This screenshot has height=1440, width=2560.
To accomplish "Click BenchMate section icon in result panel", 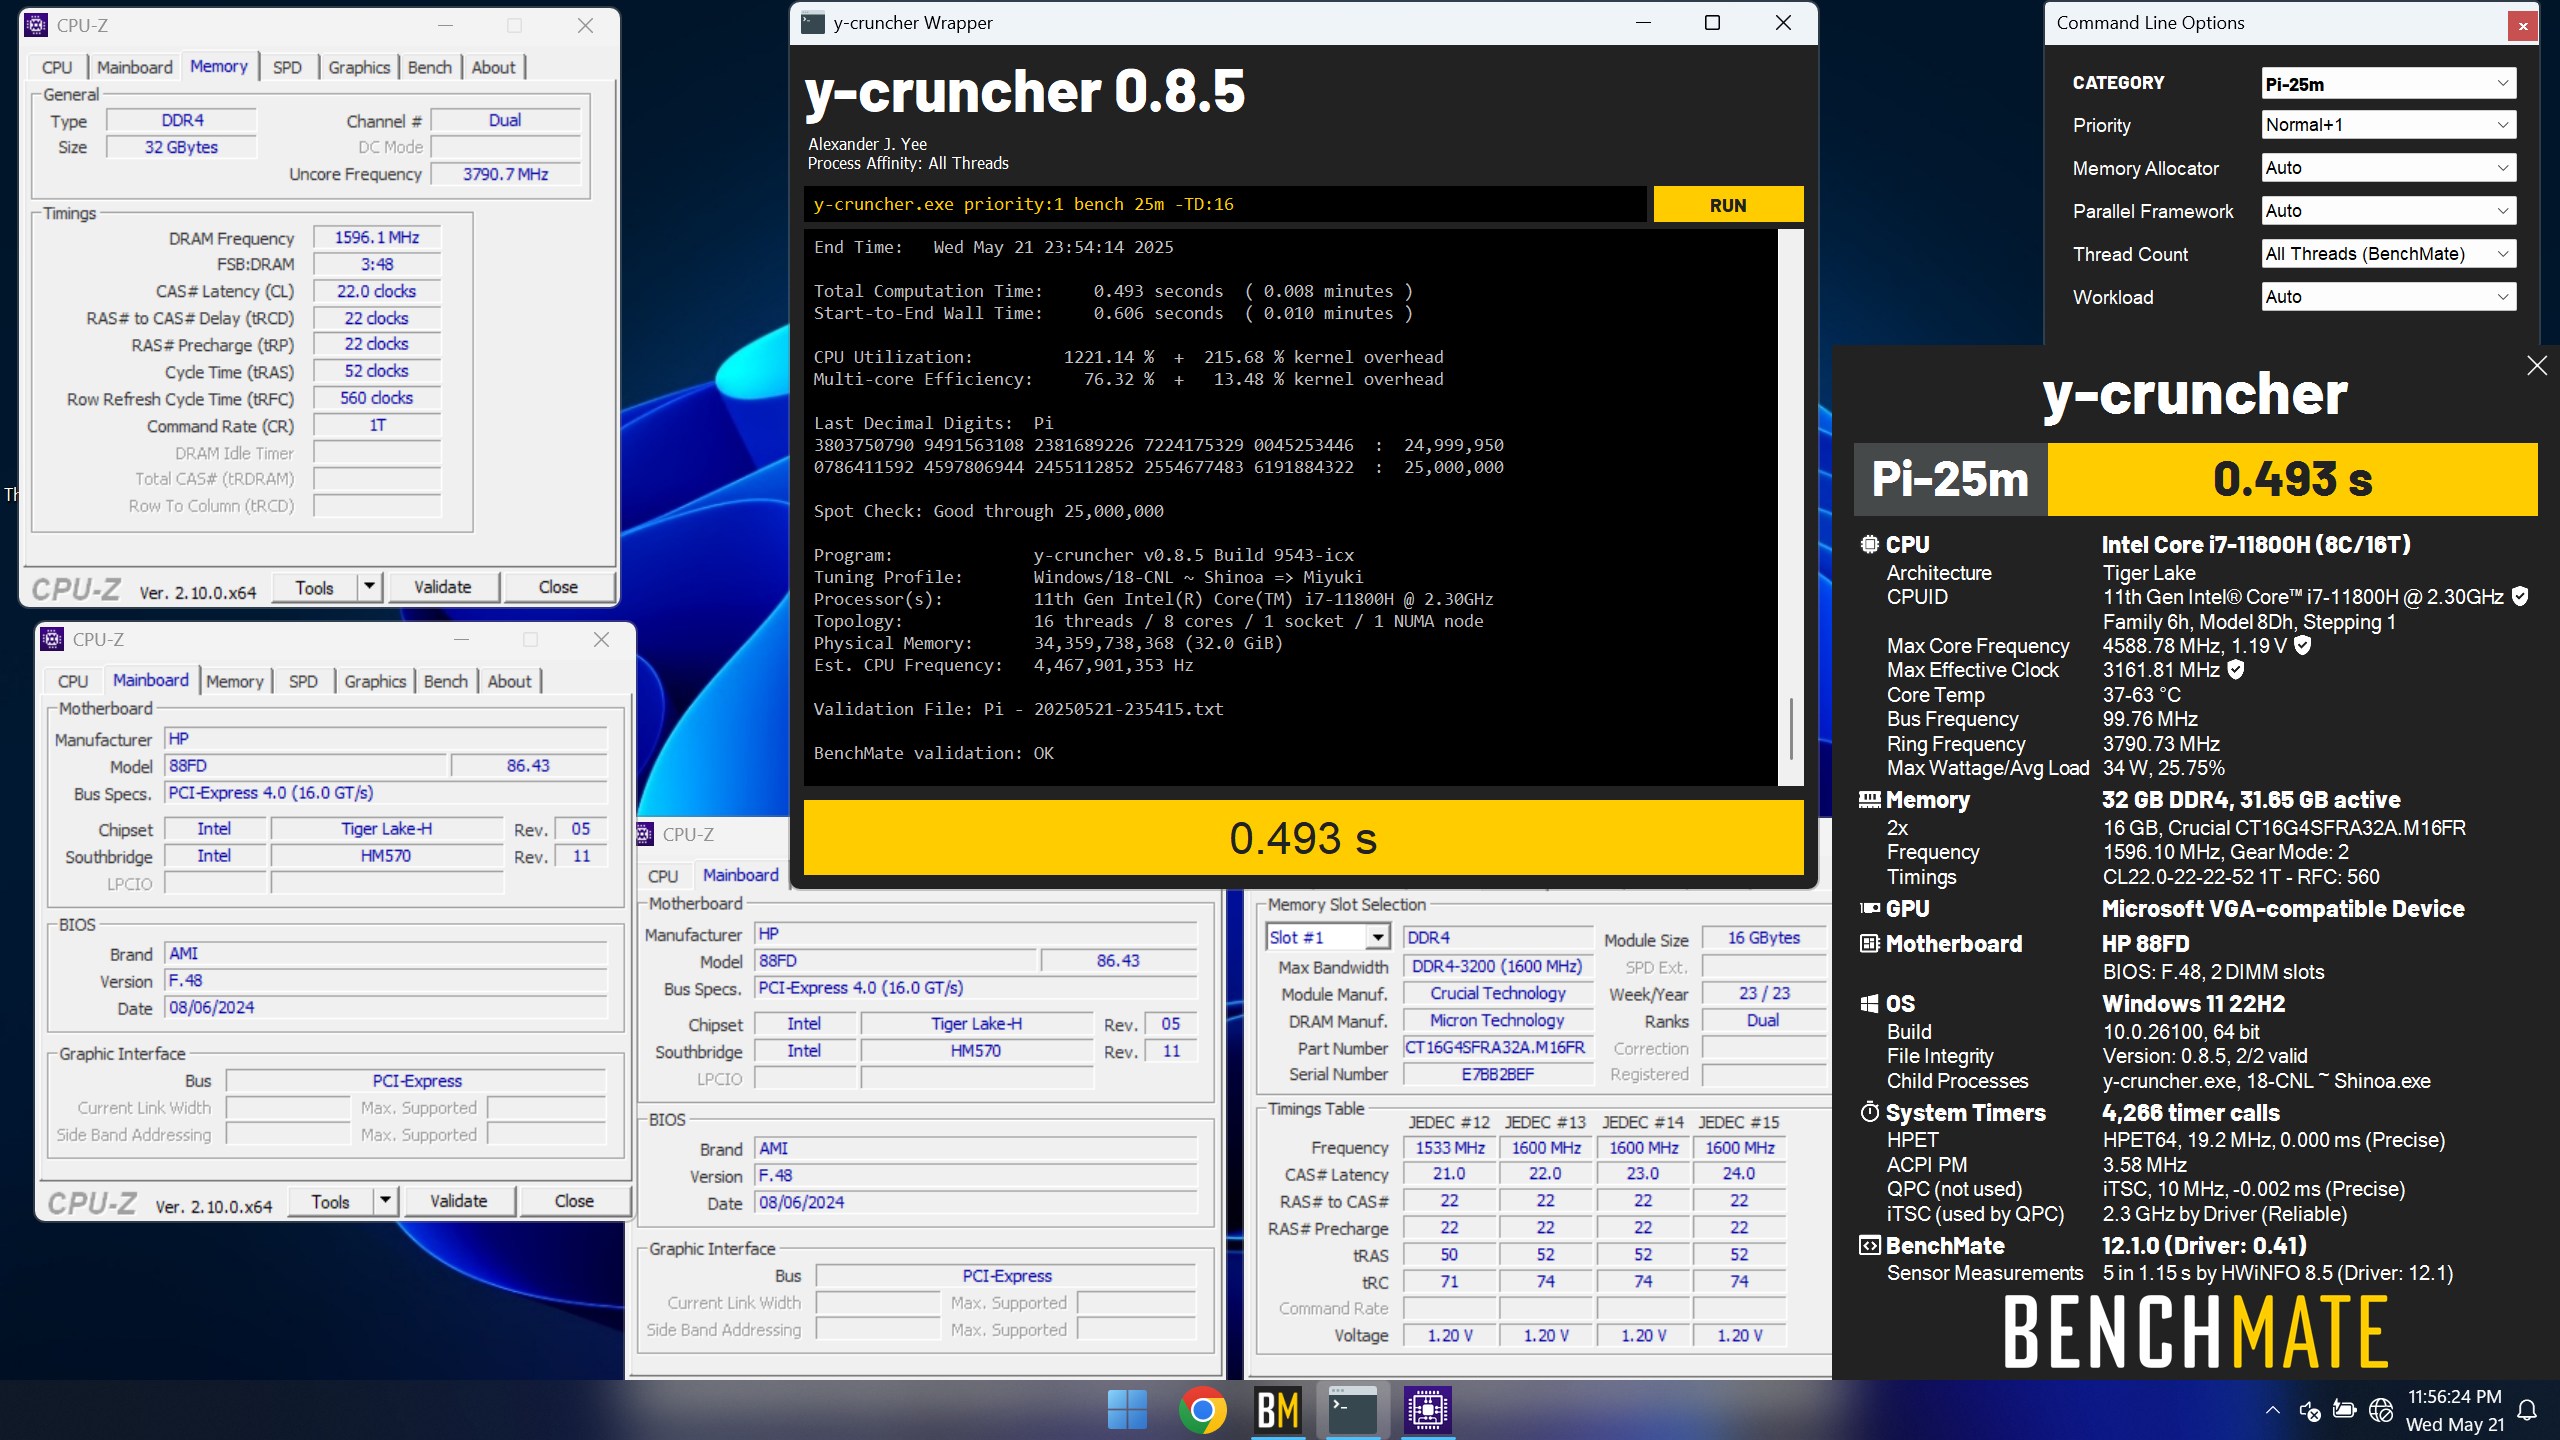I will point(1869,1246).
